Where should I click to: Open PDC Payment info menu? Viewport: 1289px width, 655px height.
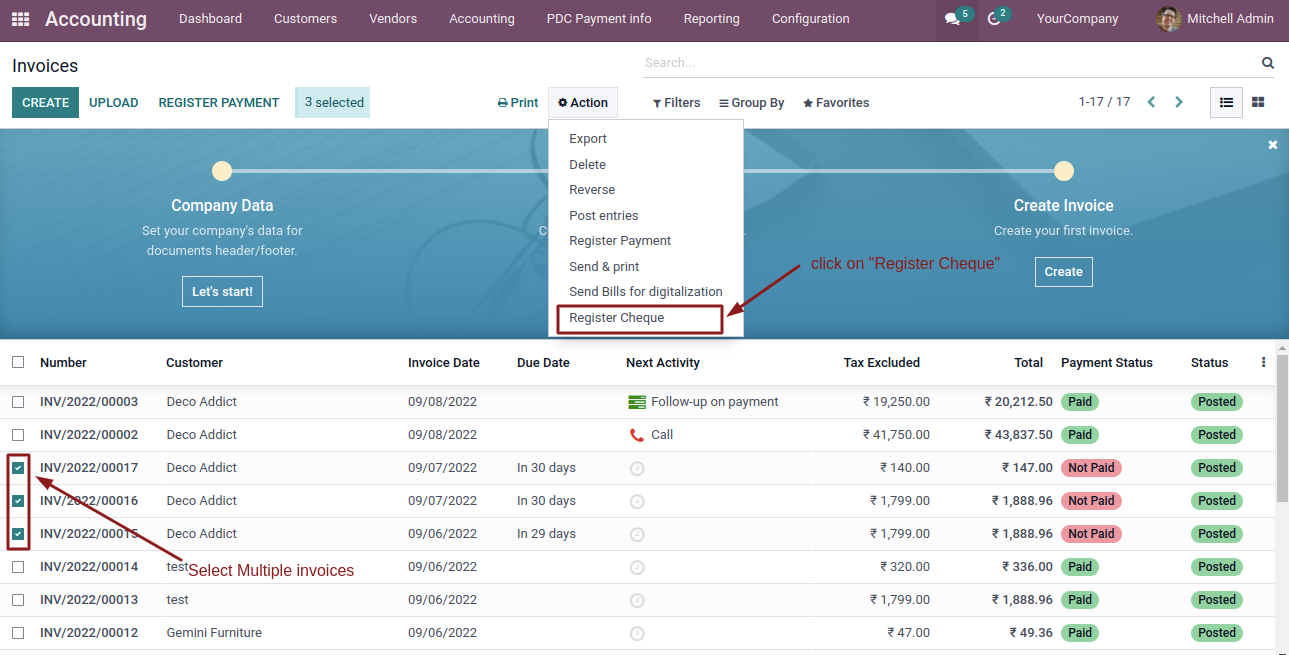point(599,19)
